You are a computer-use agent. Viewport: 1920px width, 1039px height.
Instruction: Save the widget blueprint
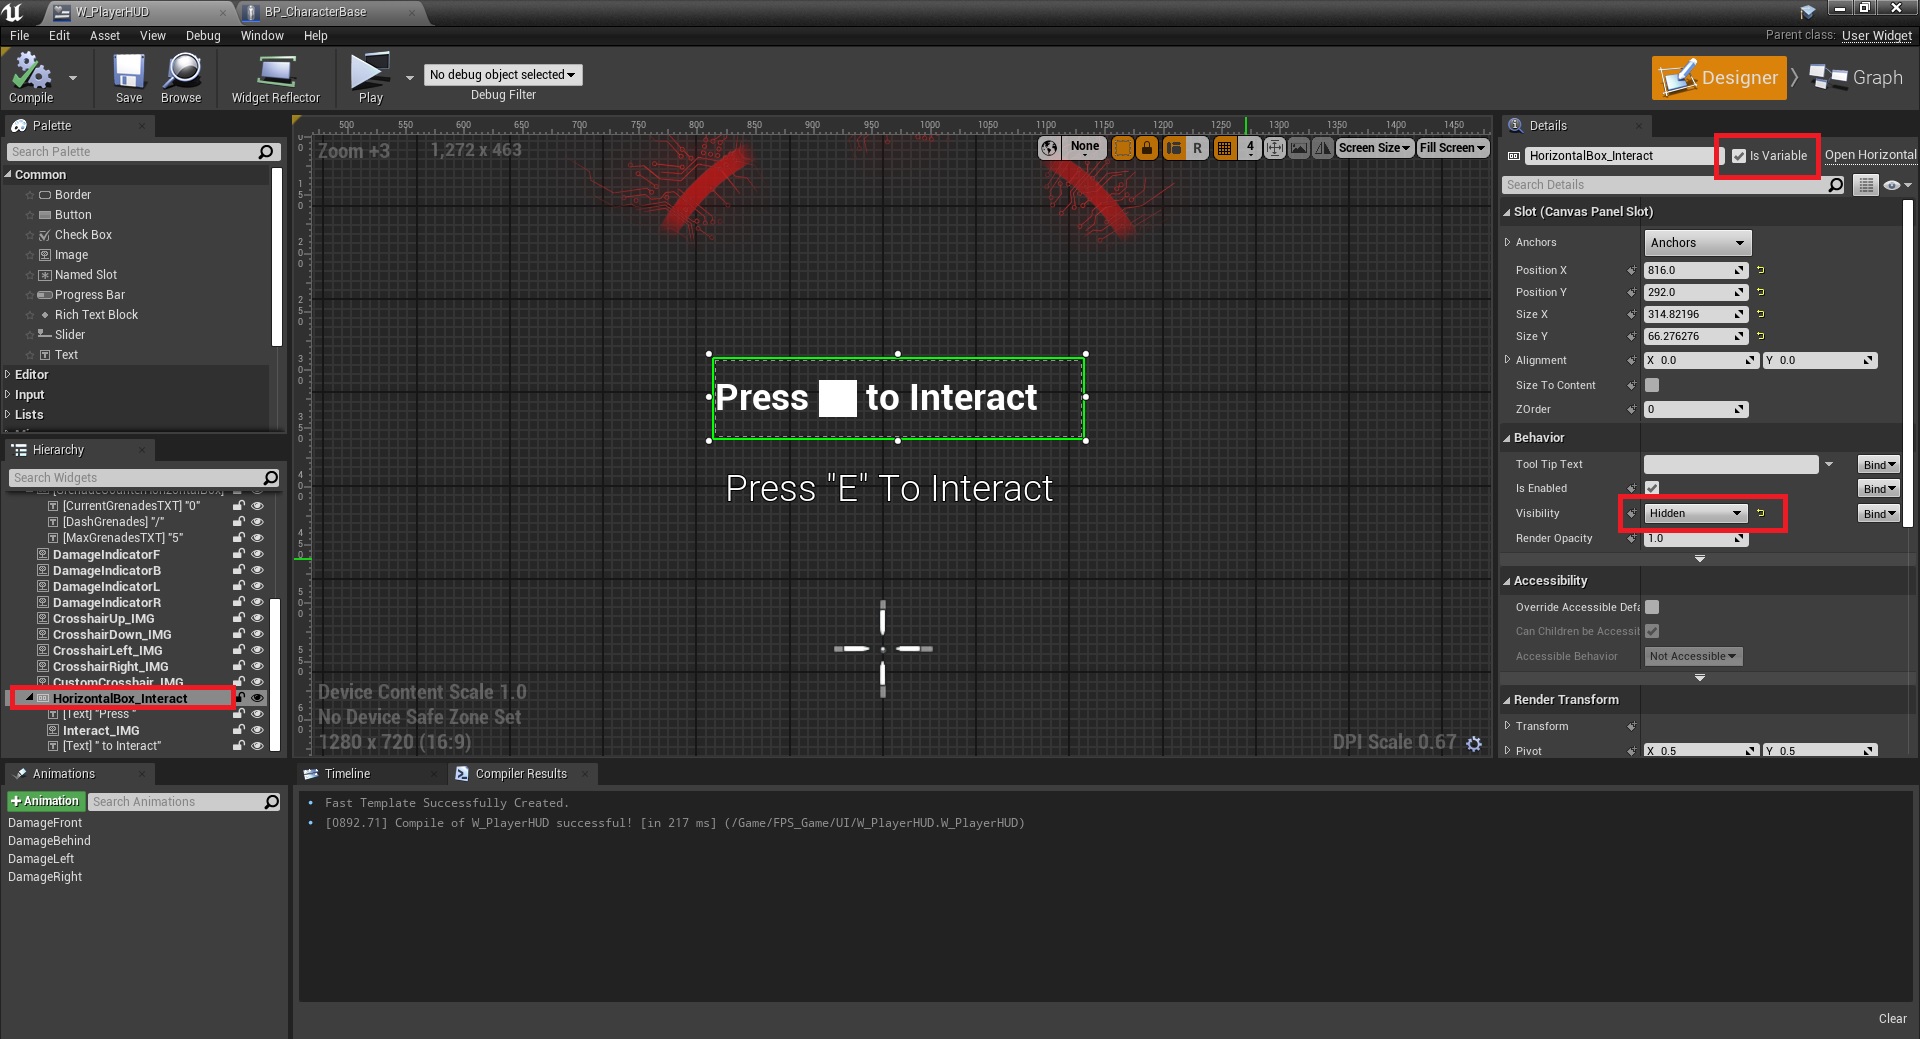point(128,77)
